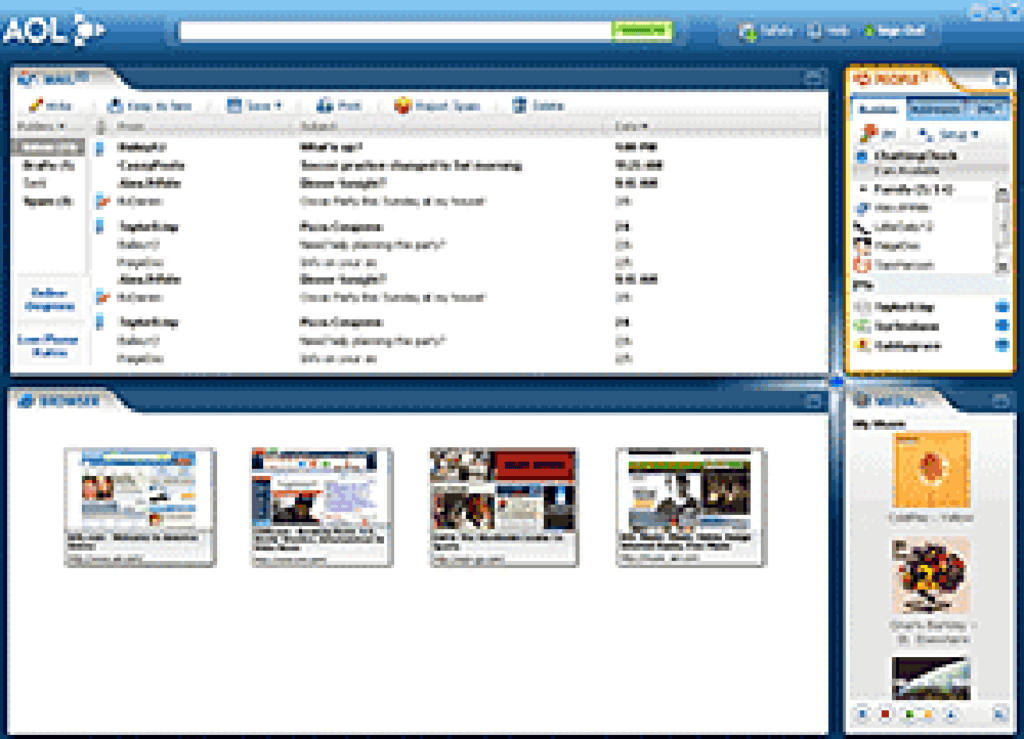Click the orange album cover in Media
This screenshot has height=739, width=1024.
point(930,470)
